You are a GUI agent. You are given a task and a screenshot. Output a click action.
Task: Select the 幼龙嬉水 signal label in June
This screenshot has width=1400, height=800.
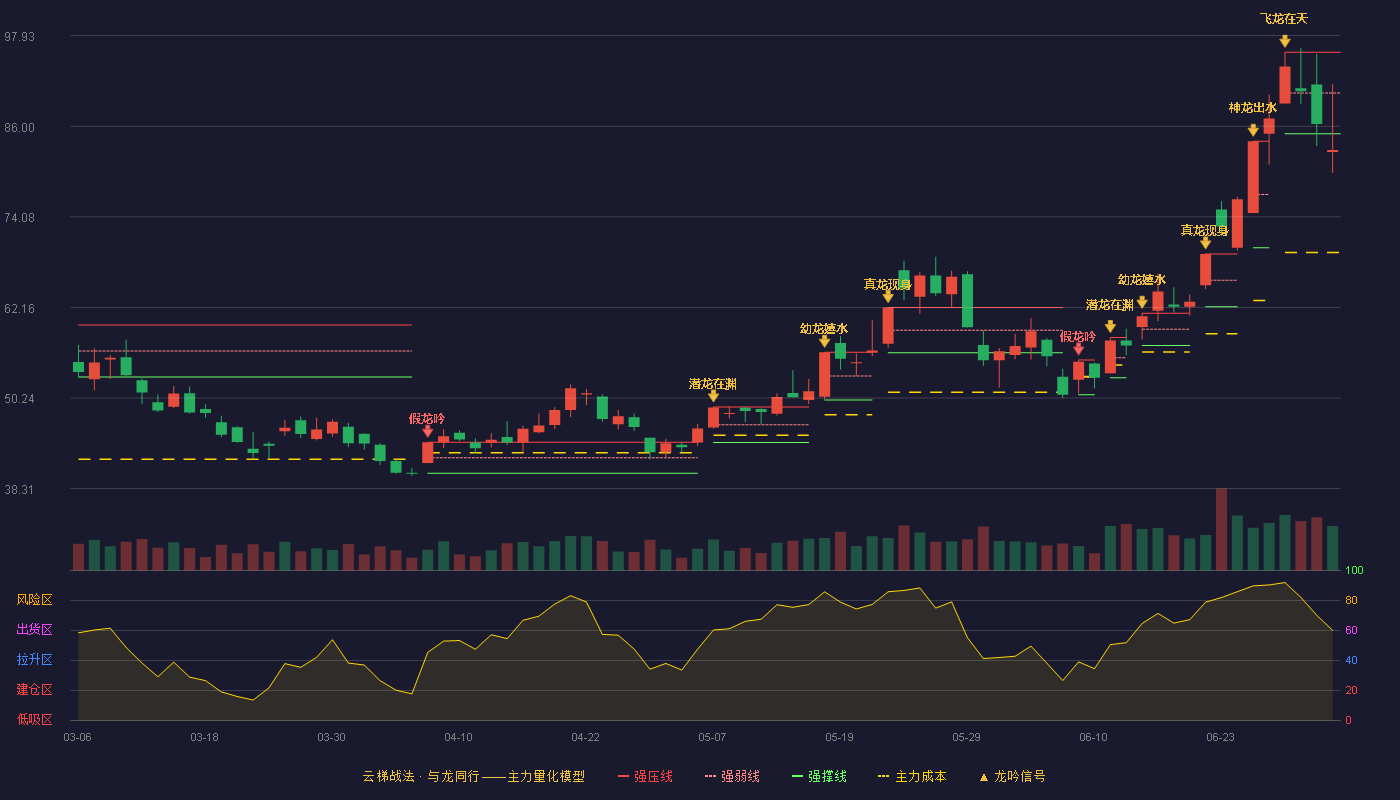click(1142, 279)
